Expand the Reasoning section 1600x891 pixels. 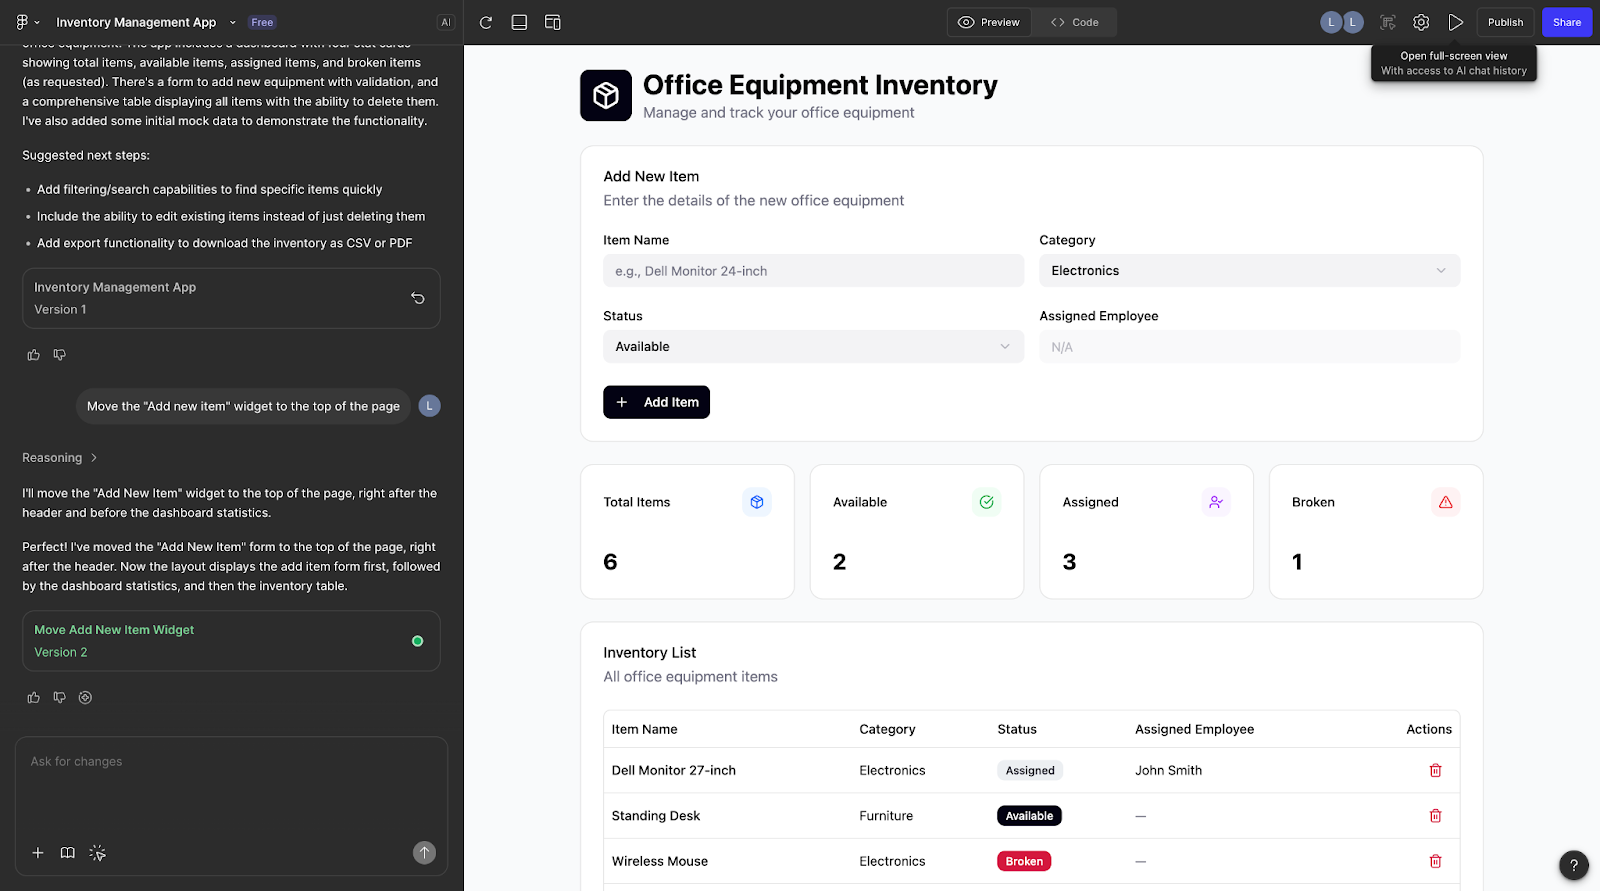[x=60, y=458]
